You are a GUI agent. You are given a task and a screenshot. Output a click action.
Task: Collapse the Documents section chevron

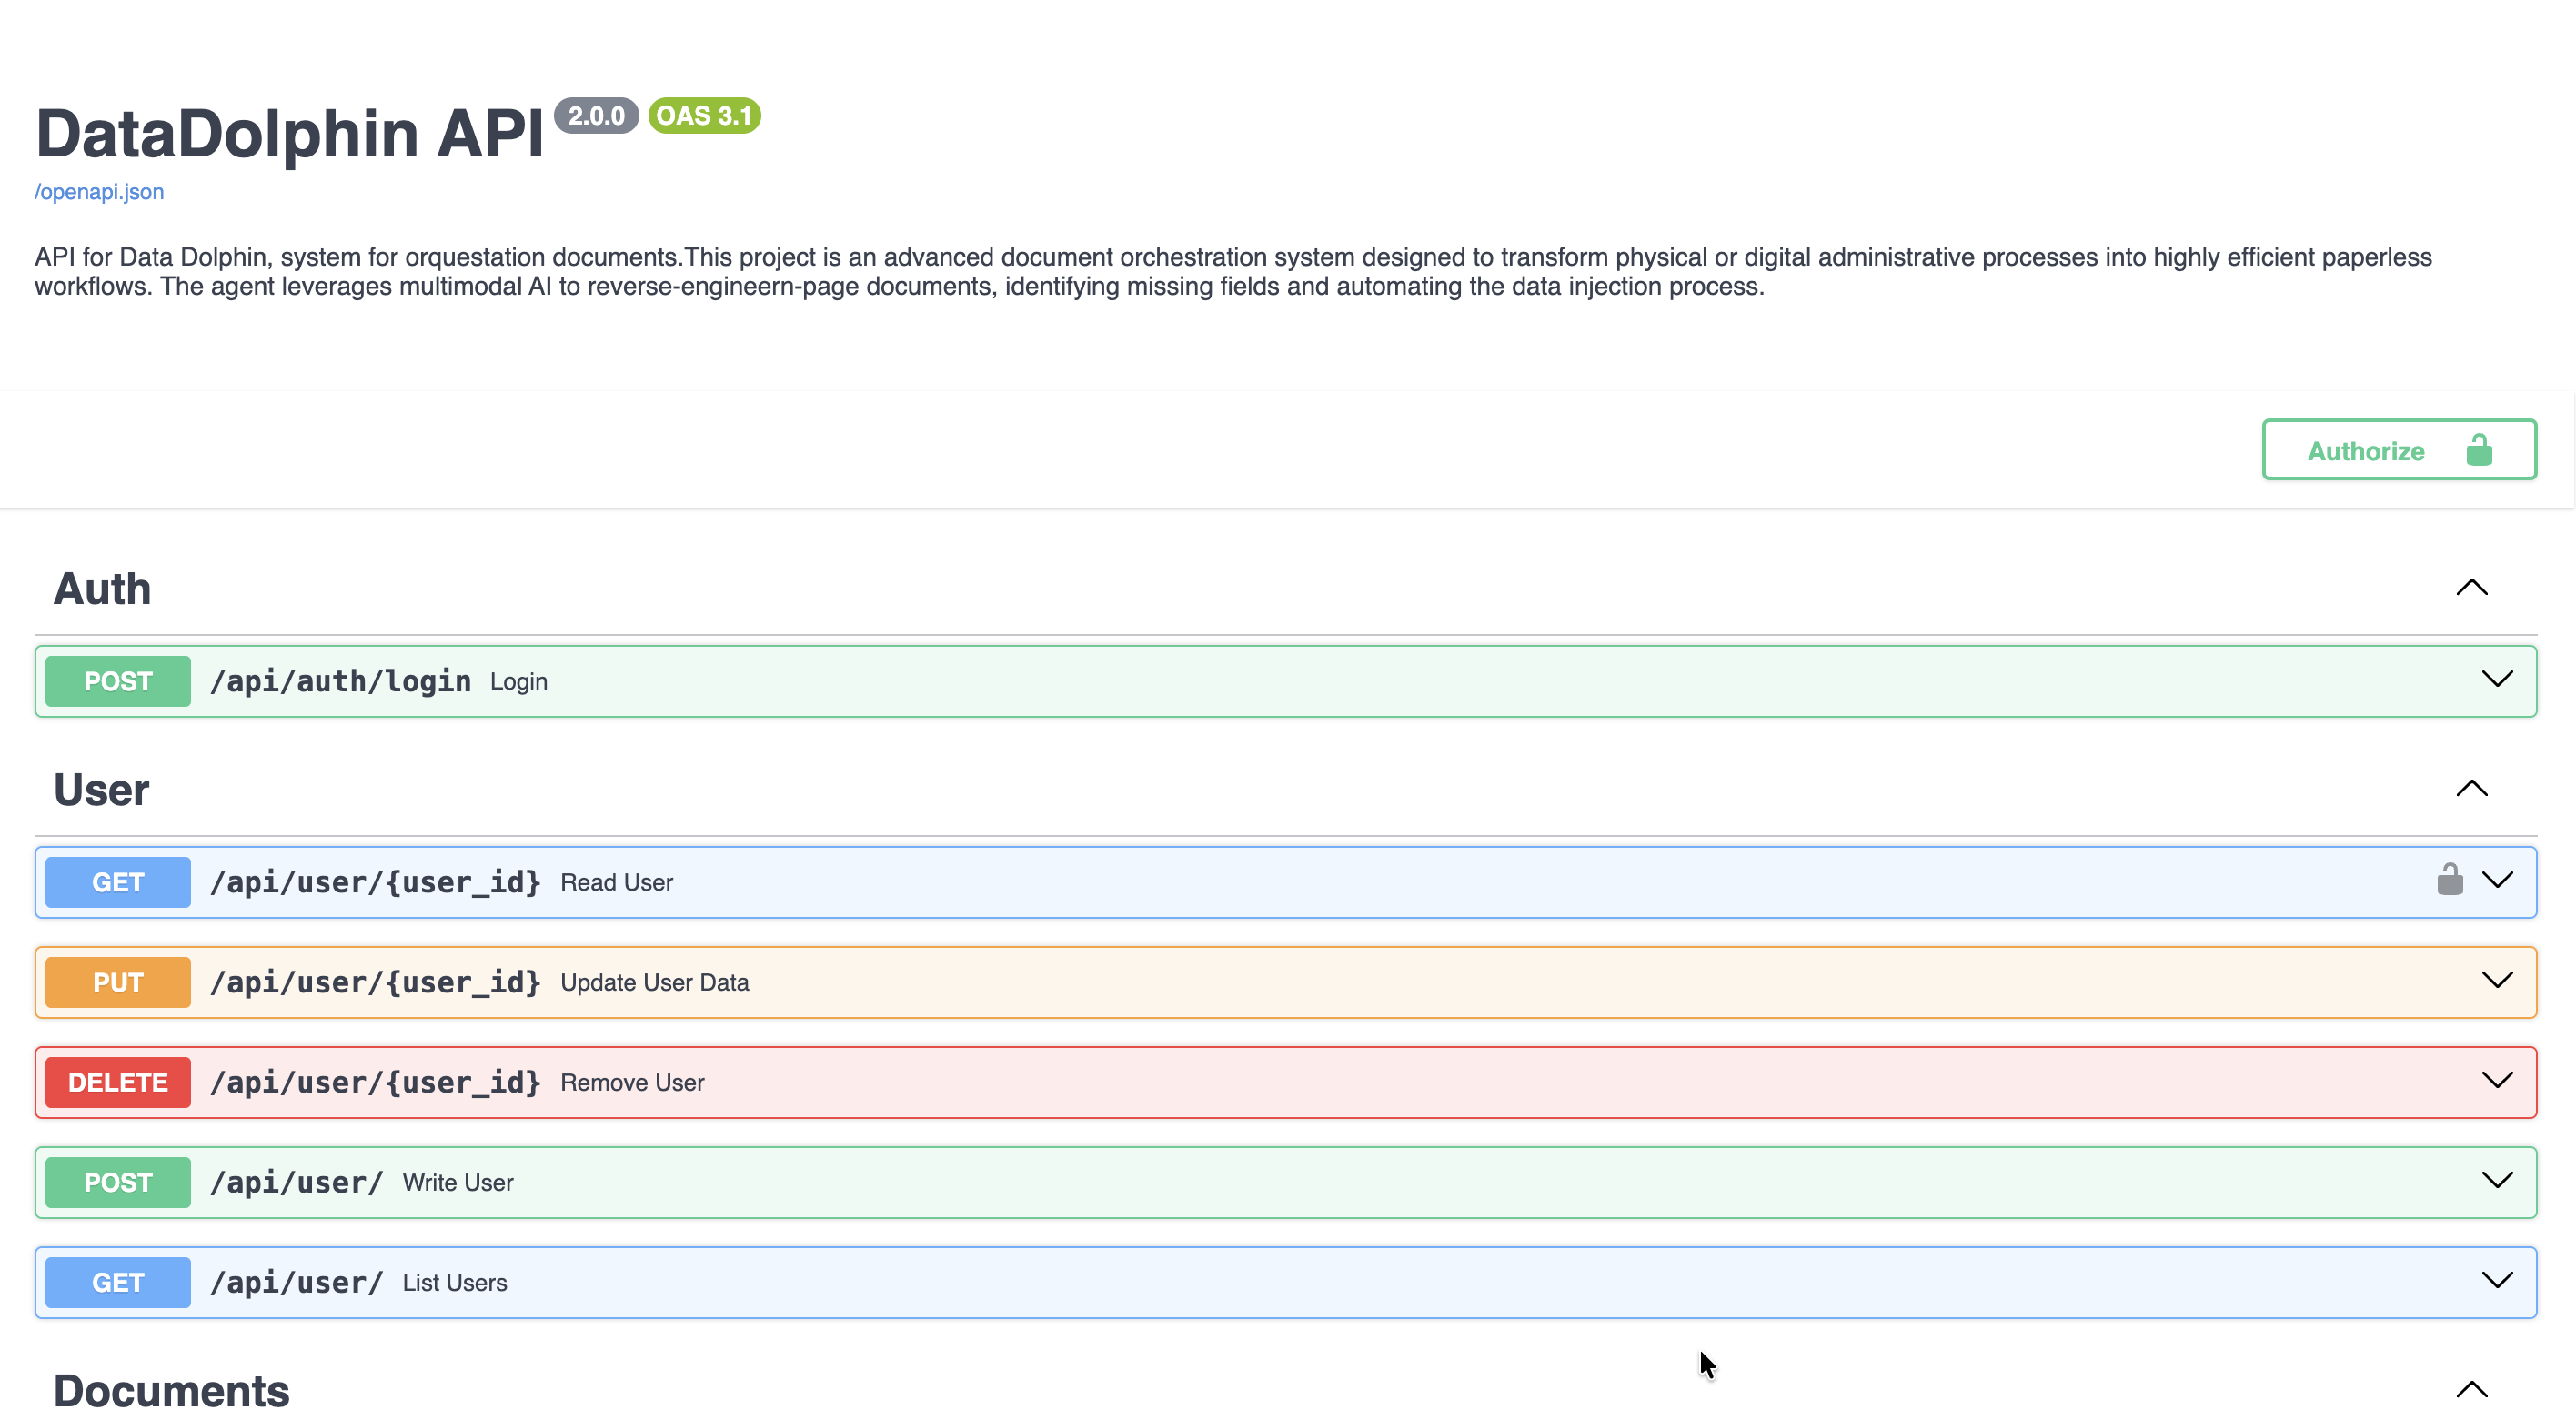pos(2471,1389)
